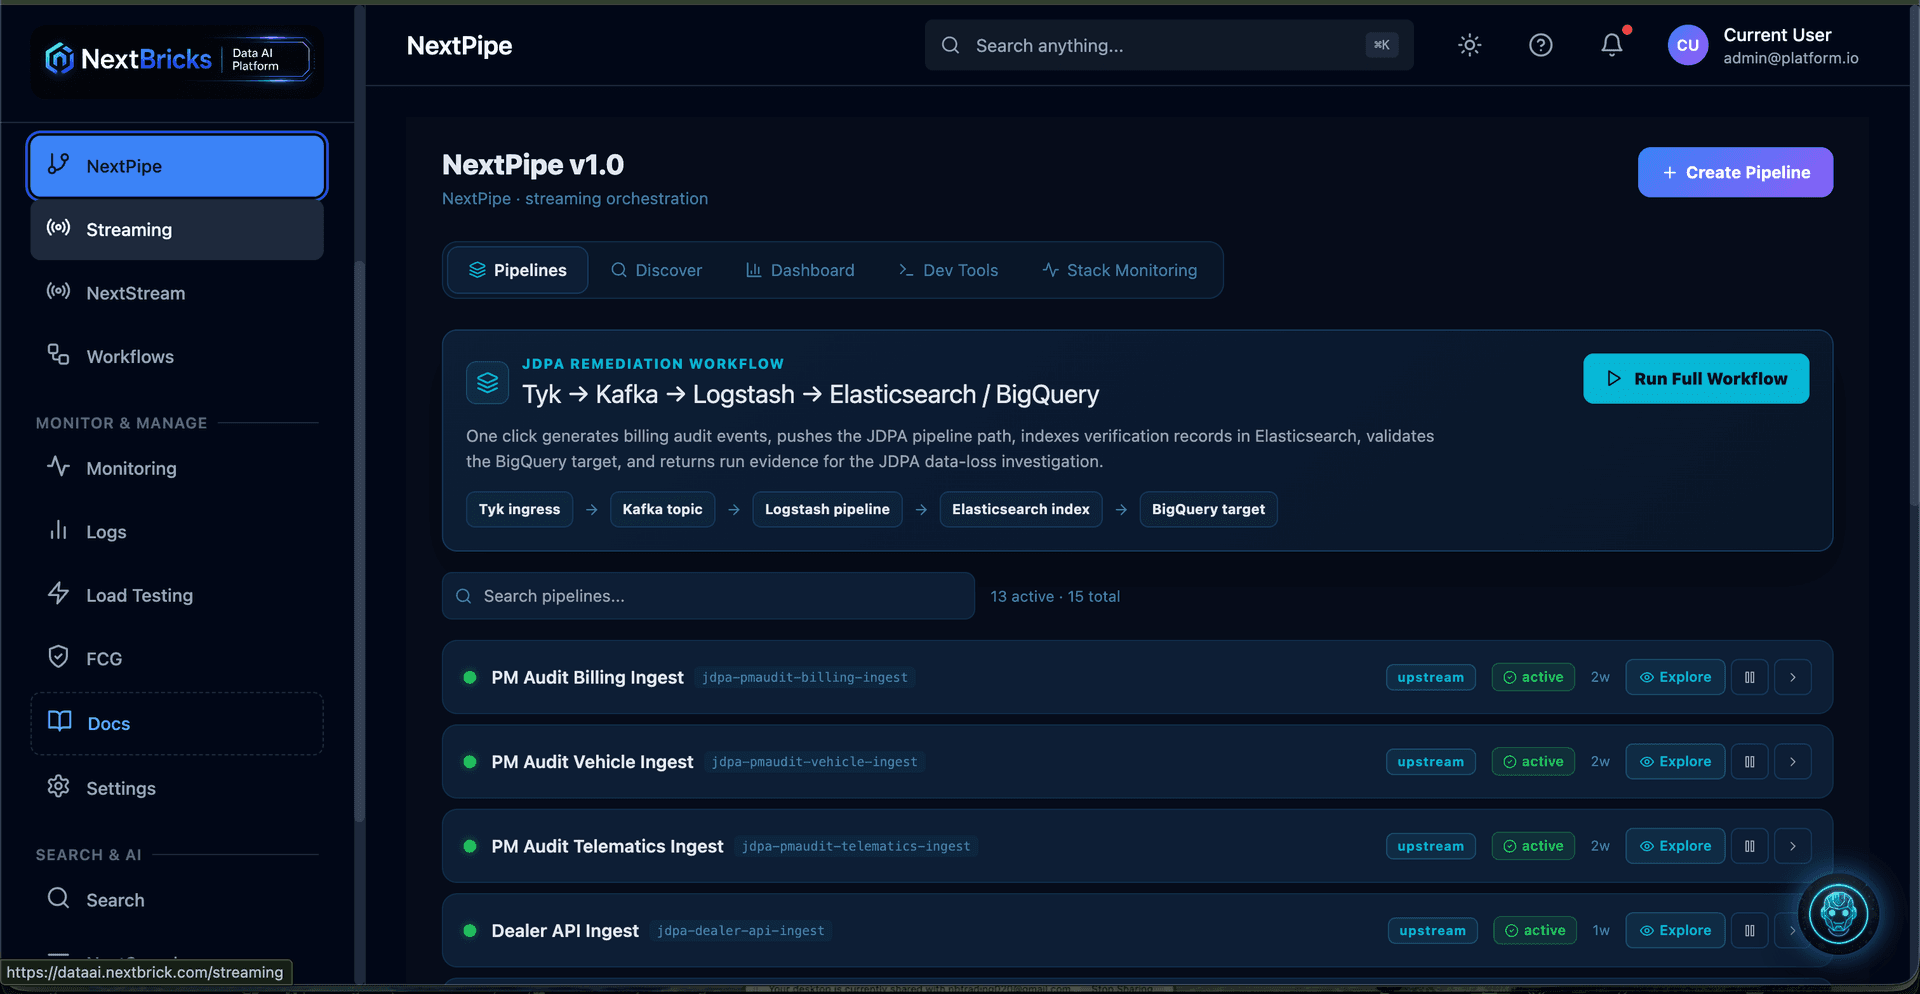Click Create Pipeline button
This screenshot has height=994, width=1920.
coord(1735,172)
